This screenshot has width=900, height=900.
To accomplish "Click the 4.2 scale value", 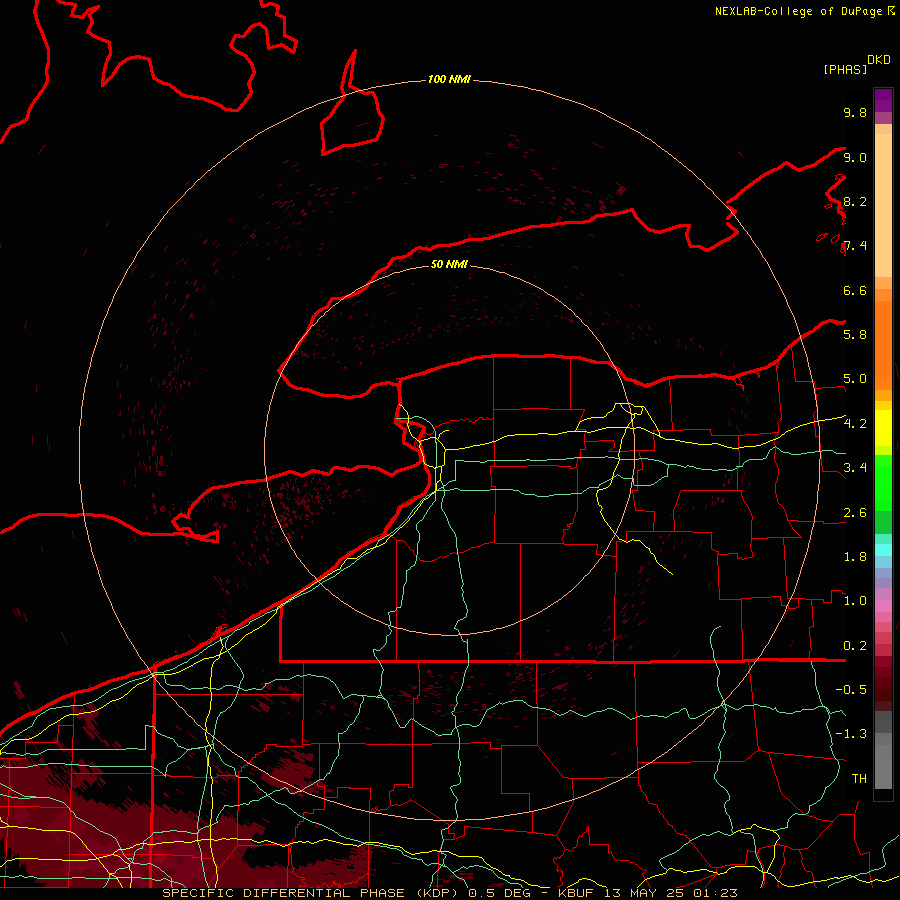I will click(x=855, y=424).
